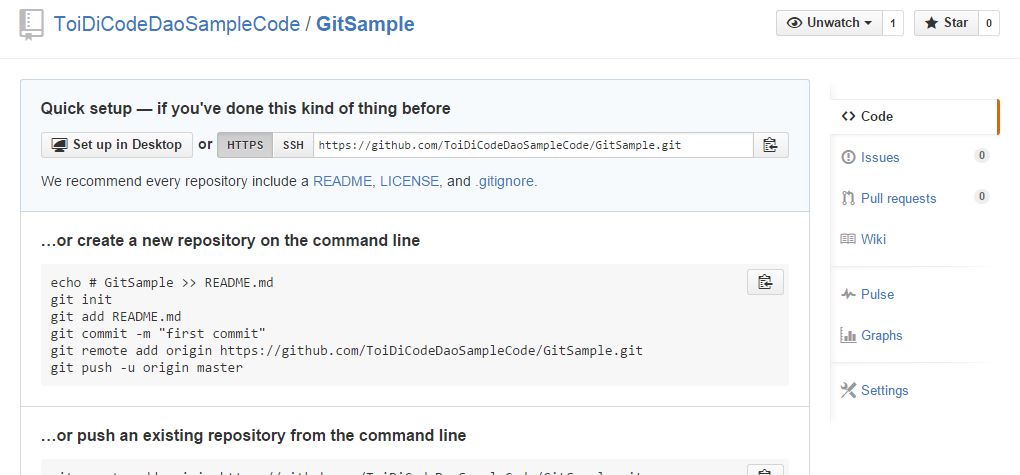1020x475 pixels.
Task: Click the clone URL text field
Action: (x=533, y=145)
